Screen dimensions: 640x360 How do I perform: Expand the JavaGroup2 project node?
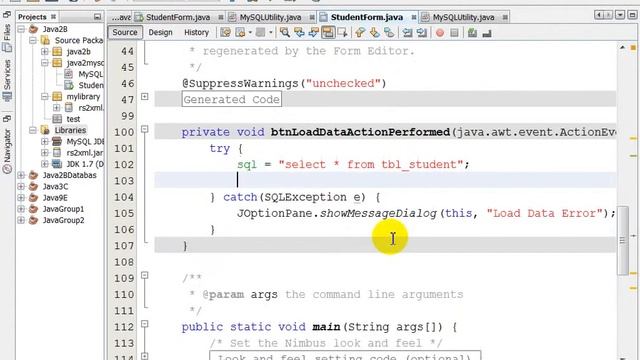tap(21, 220)
